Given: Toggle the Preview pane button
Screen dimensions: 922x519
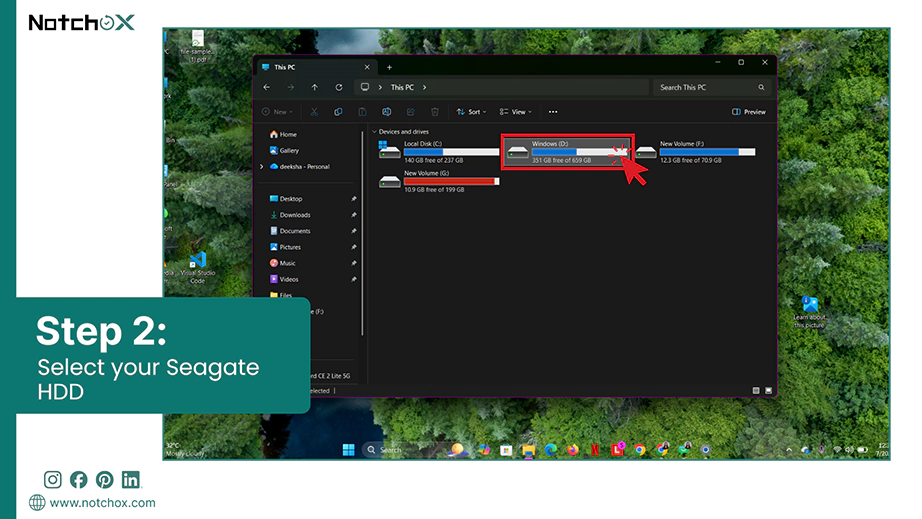Looking at the screenshot, I should [749, 112].
